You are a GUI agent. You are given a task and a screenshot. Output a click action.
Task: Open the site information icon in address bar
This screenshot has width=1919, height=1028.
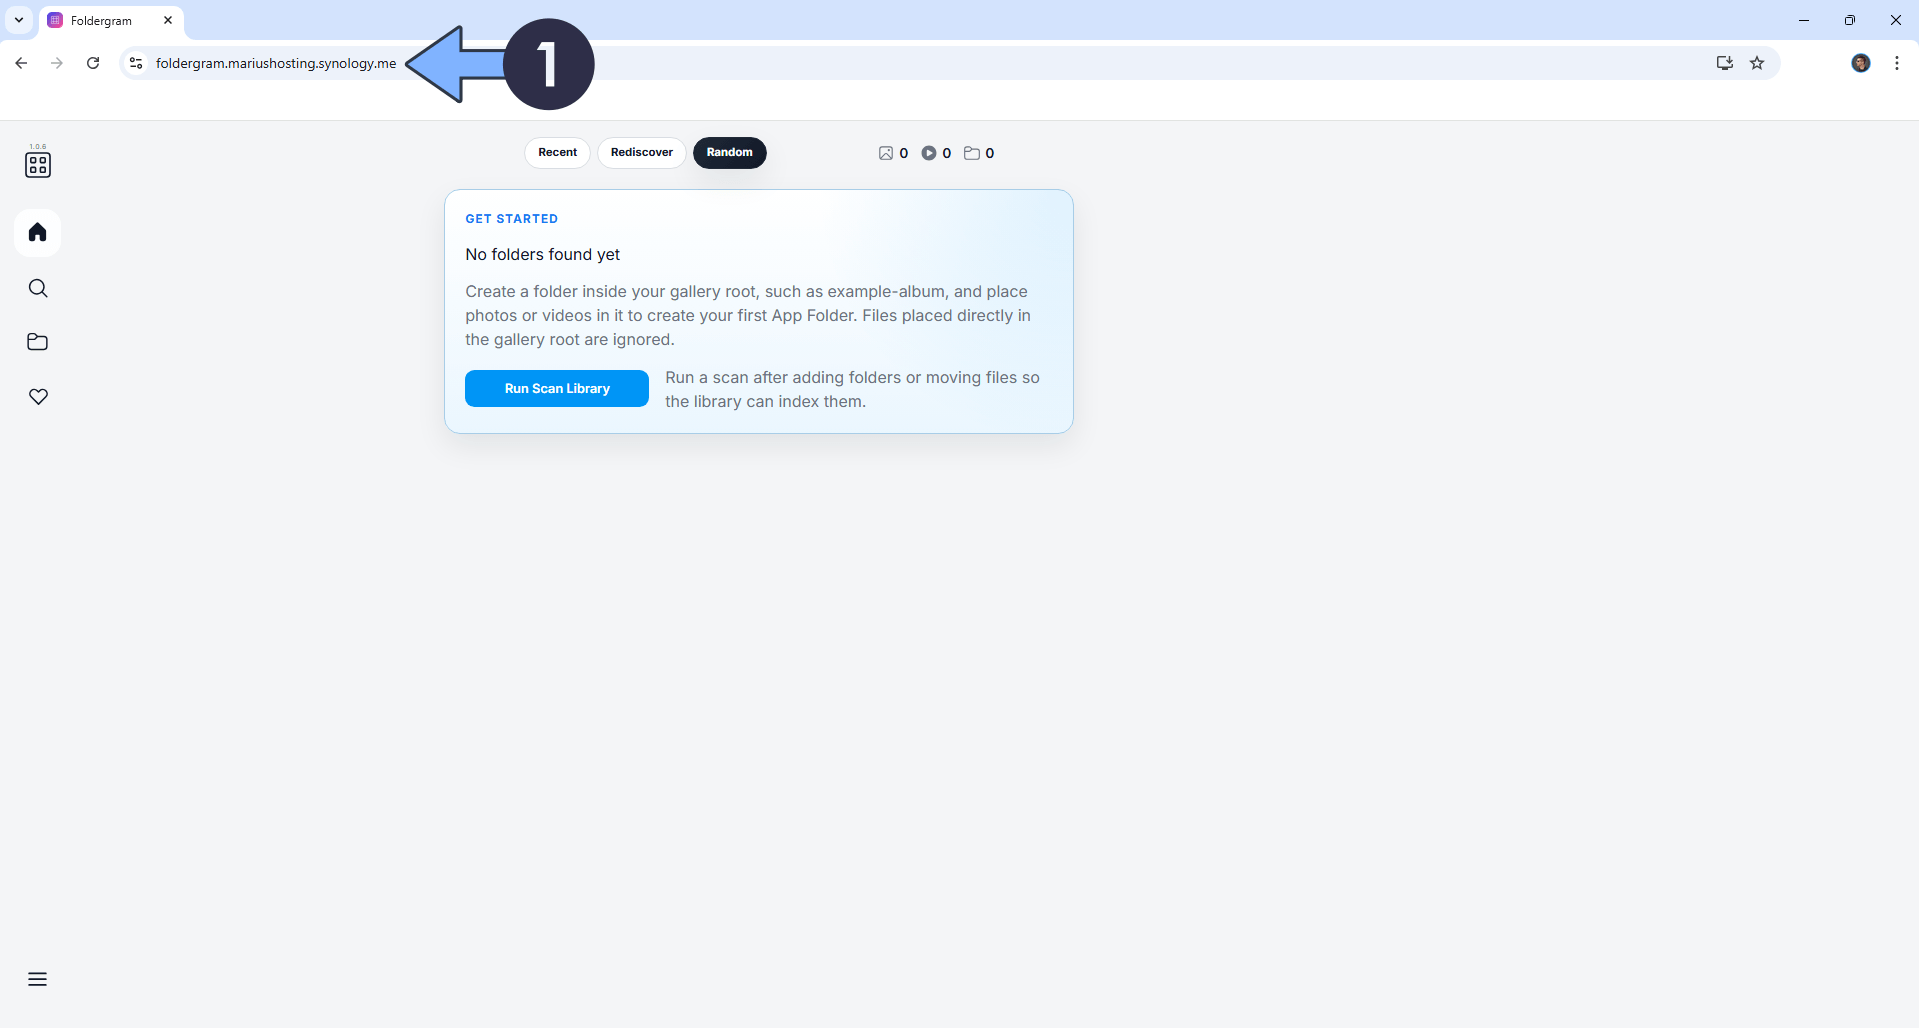tap(135, 62)
